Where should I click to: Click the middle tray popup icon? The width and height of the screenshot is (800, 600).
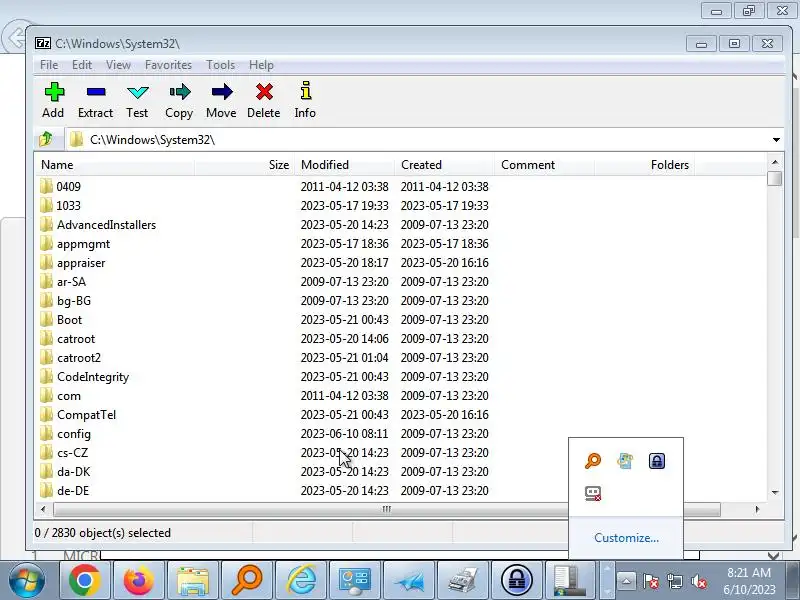(x=625, y=461)
